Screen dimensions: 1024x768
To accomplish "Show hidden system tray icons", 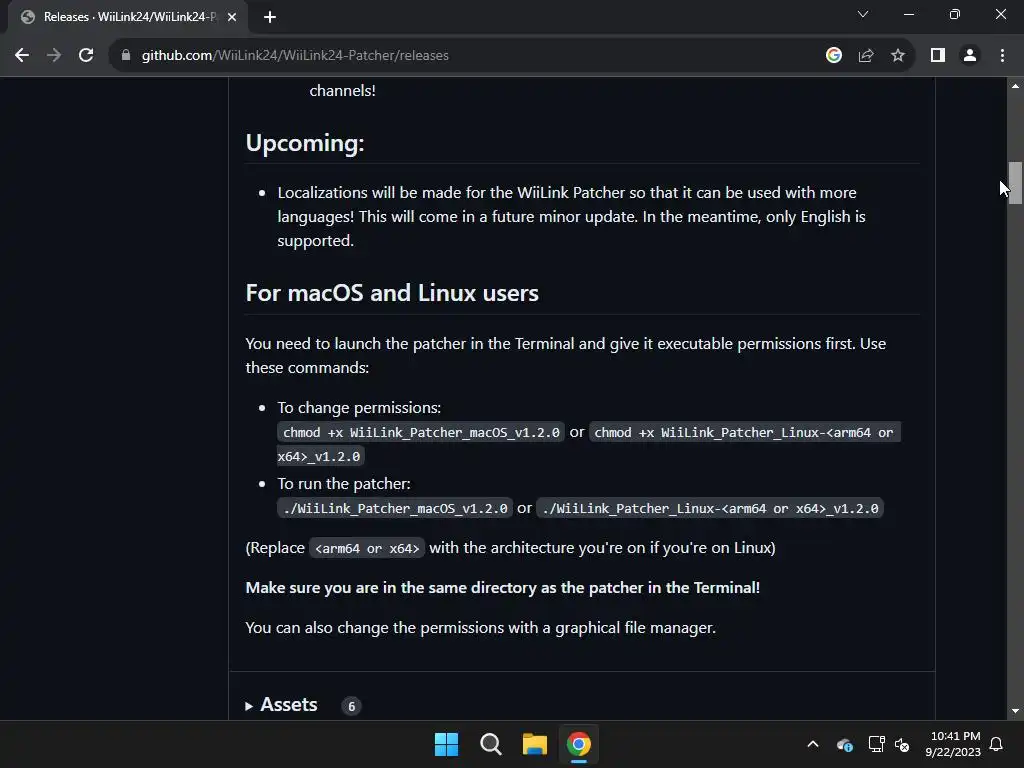I will click(813, 744).
